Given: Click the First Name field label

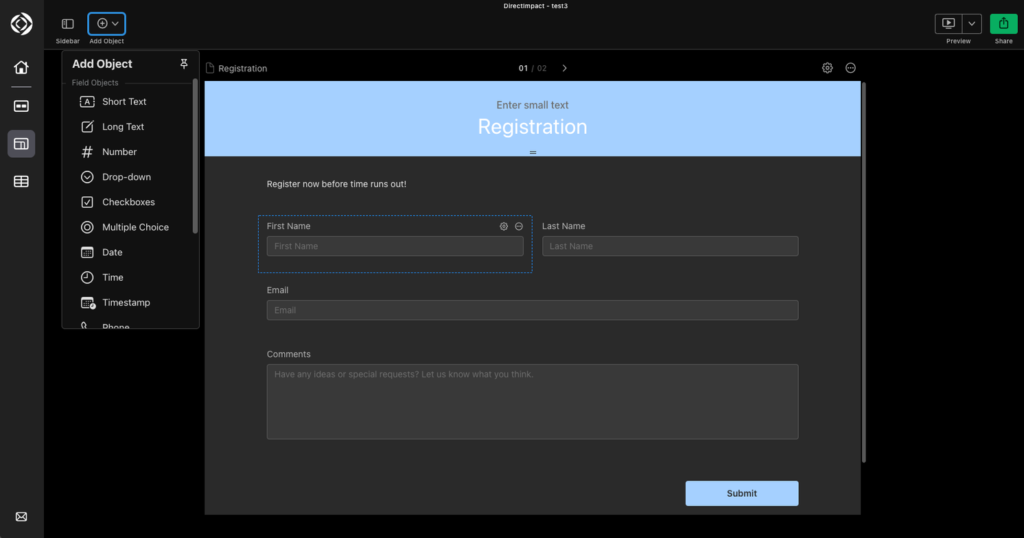Looking at the screenshot, I should pos(289,226).
